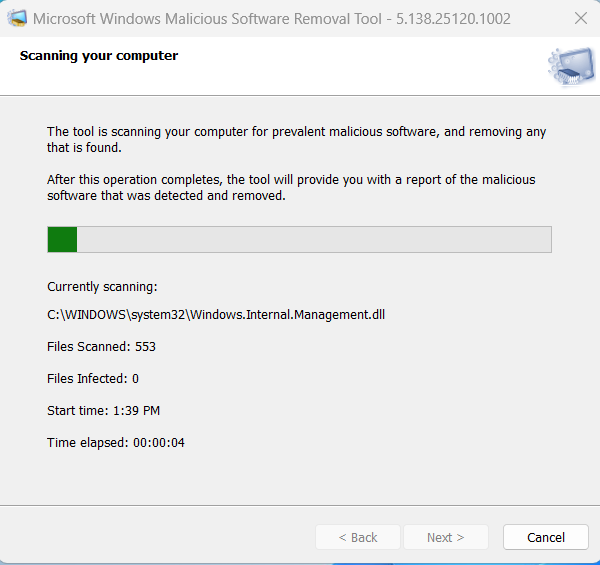Image resolution: width=600 pixels, height=565 pixels.
Task: Click the disabled Back button
Action: pyautogui.click(x=358, y=537)
